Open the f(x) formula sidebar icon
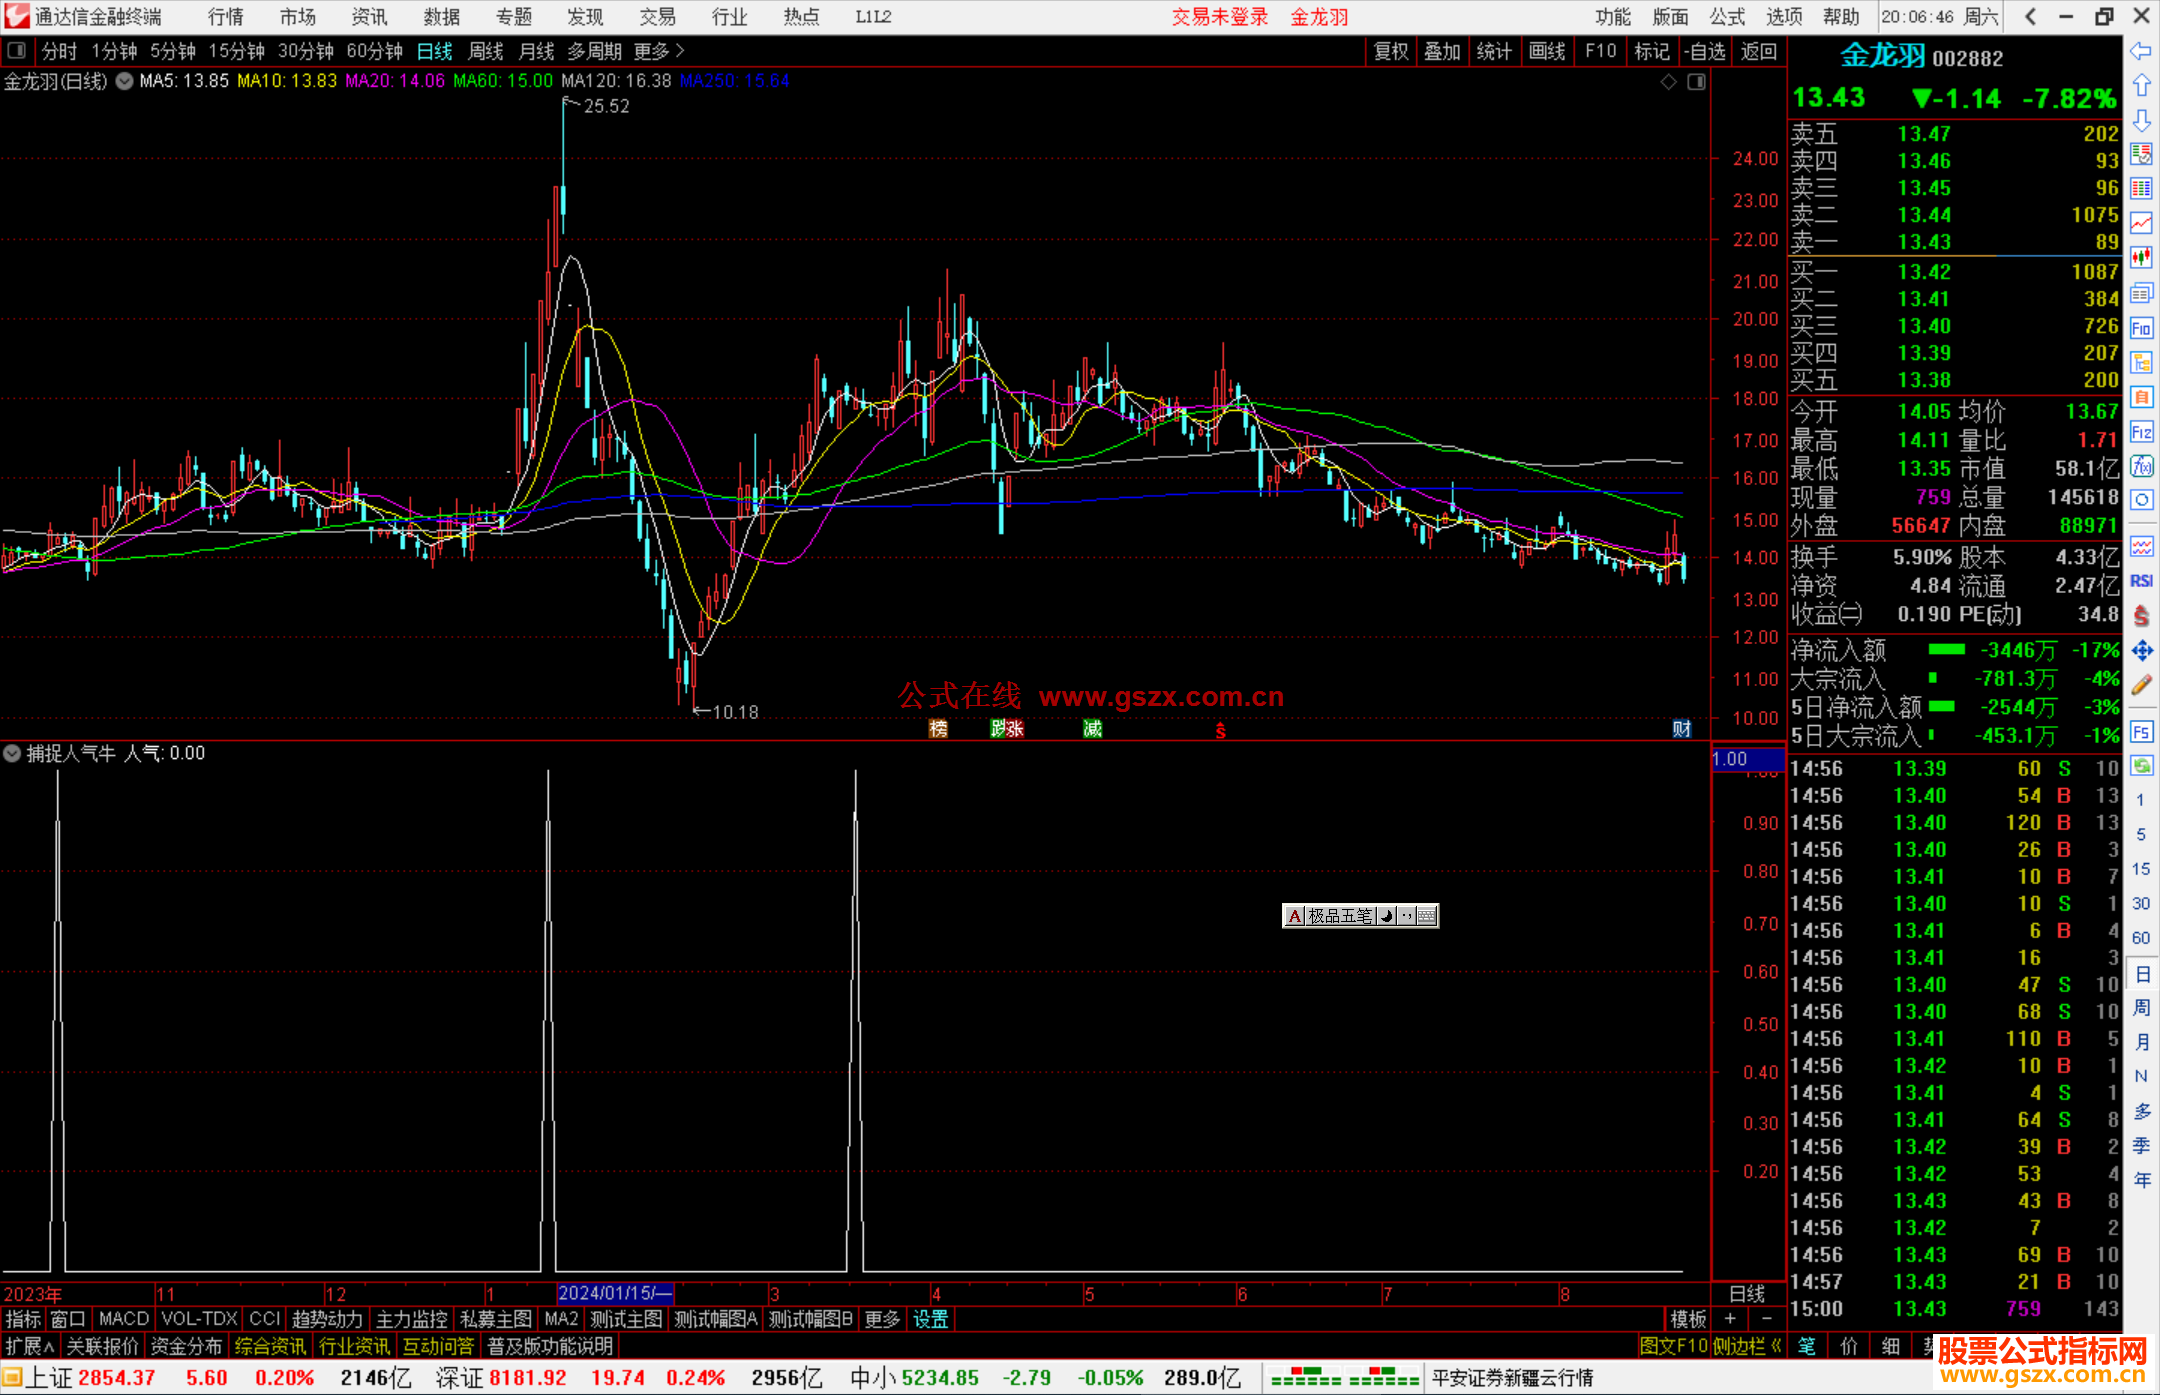The width and height of the screenshot is (2160, 1395). [2141, 466]
